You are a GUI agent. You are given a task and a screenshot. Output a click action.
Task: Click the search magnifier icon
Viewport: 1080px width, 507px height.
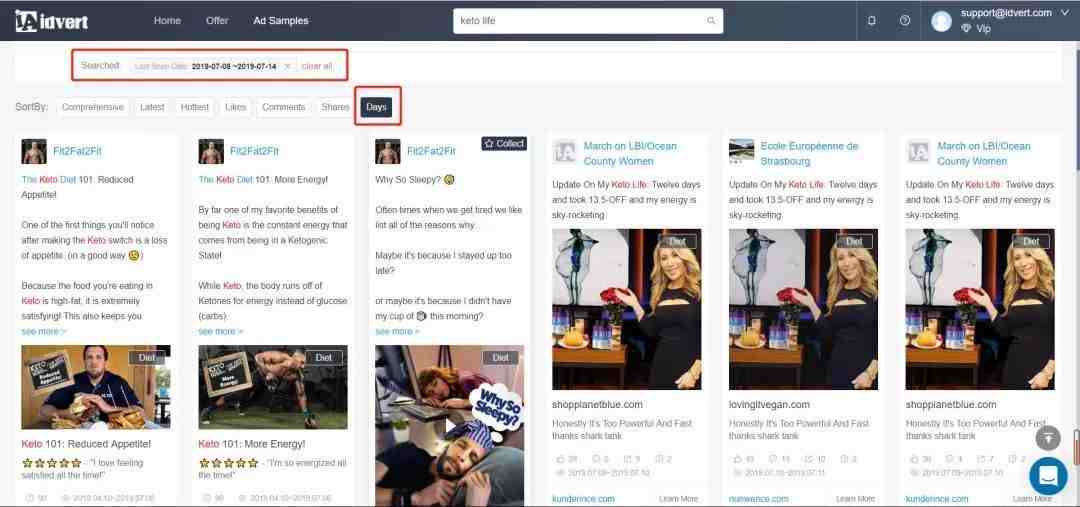tap(711, 21)
